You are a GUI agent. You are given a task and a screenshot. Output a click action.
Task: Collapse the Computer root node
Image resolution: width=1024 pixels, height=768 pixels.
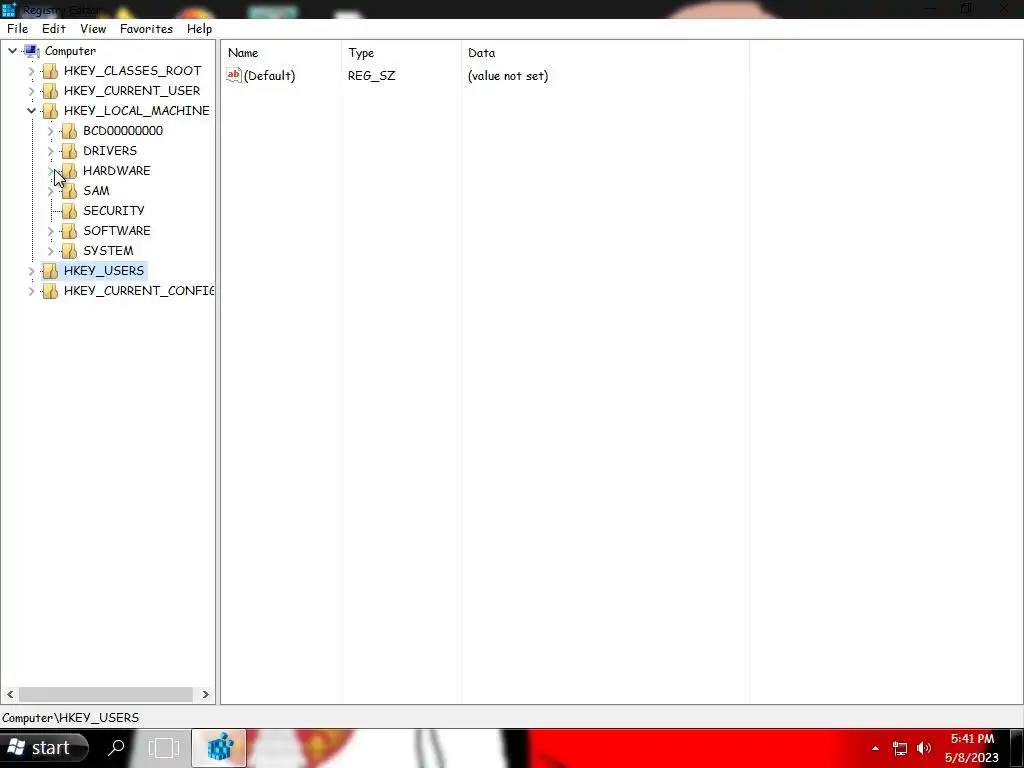12,50
